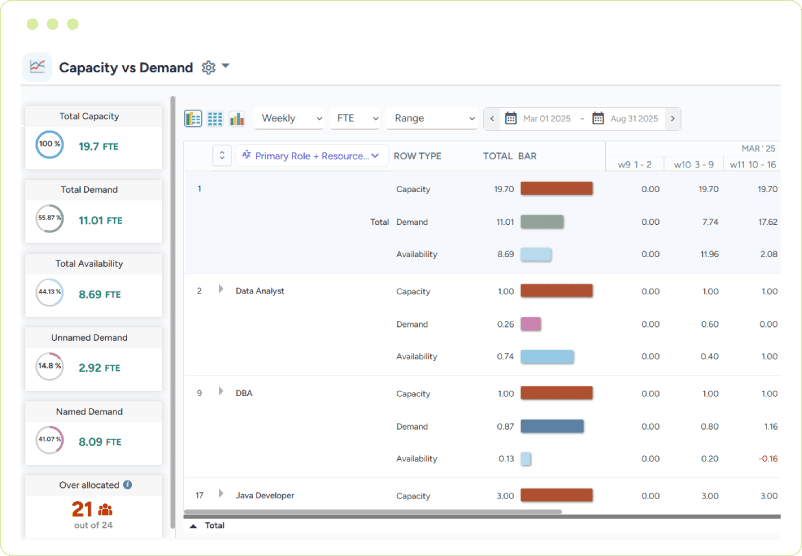Click the red -0.16 DBA availability cell
This screenshot has height=556, width=802.
(x=768, y=459)
